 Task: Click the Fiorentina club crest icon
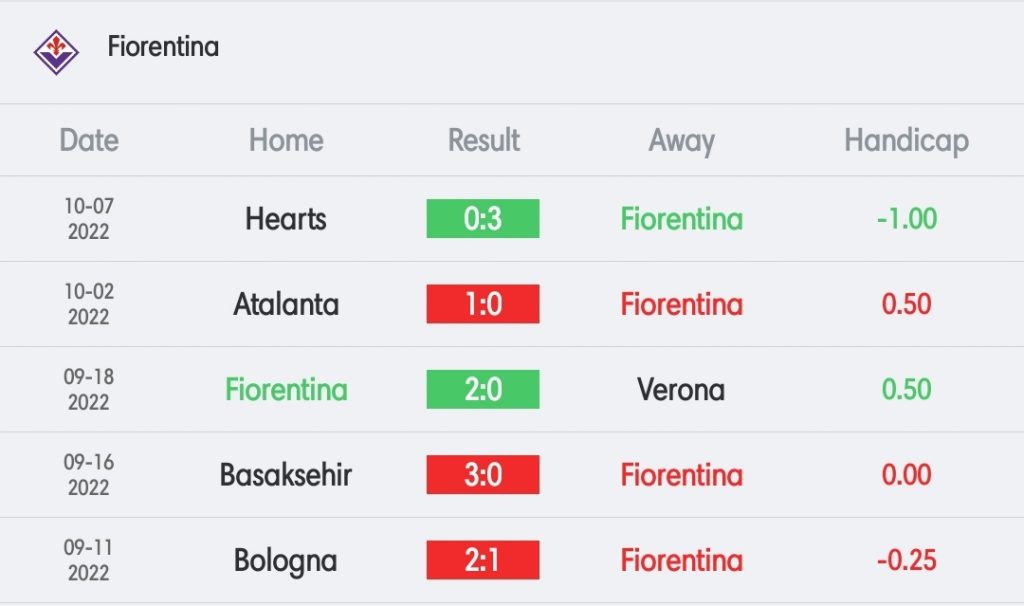click(56, 52)
